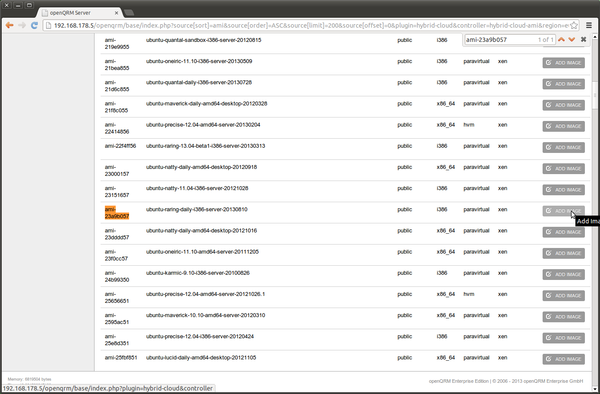This screenshot has height=394, width=600.
Task: Add image ubuntu-oneiric-11.10-amd64-server-20111205
Action: click(x=563, y=253)
